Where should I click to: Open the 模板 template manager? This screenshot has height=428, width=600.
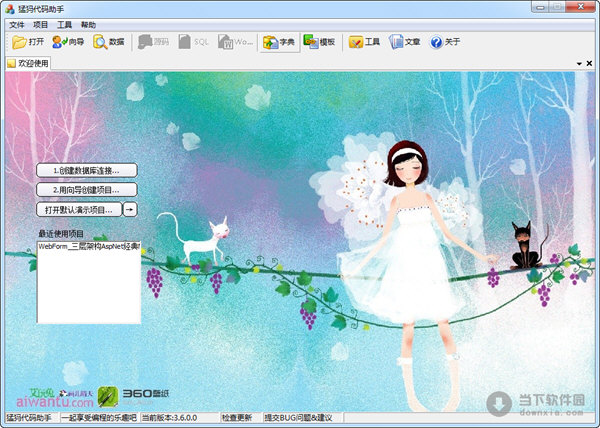click(x=320, y=42)
